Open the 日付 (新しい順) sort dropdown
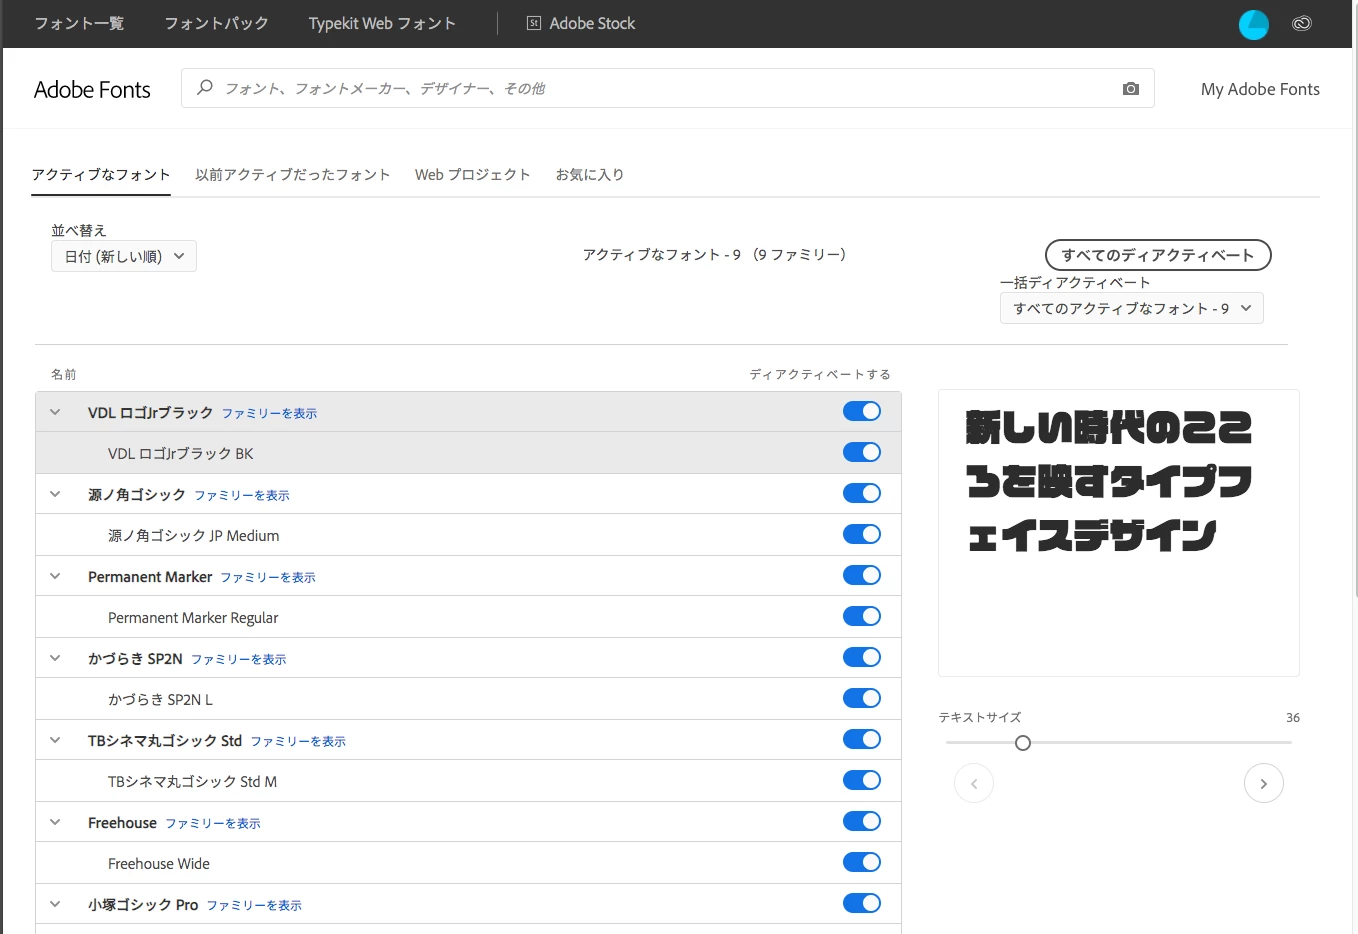Image resolution: width=1358 pixels, height=934 pixels. click(124, 256)
